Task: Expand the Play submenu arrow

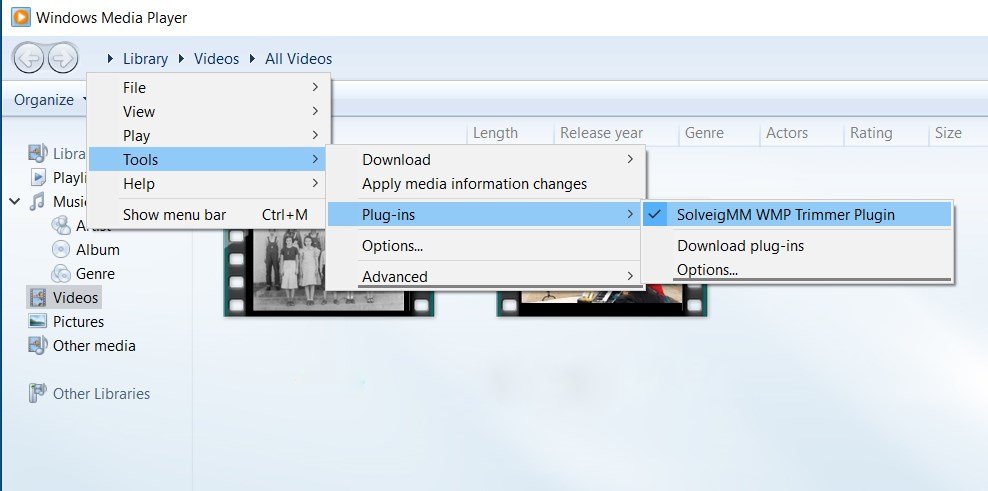Action: 315,135
